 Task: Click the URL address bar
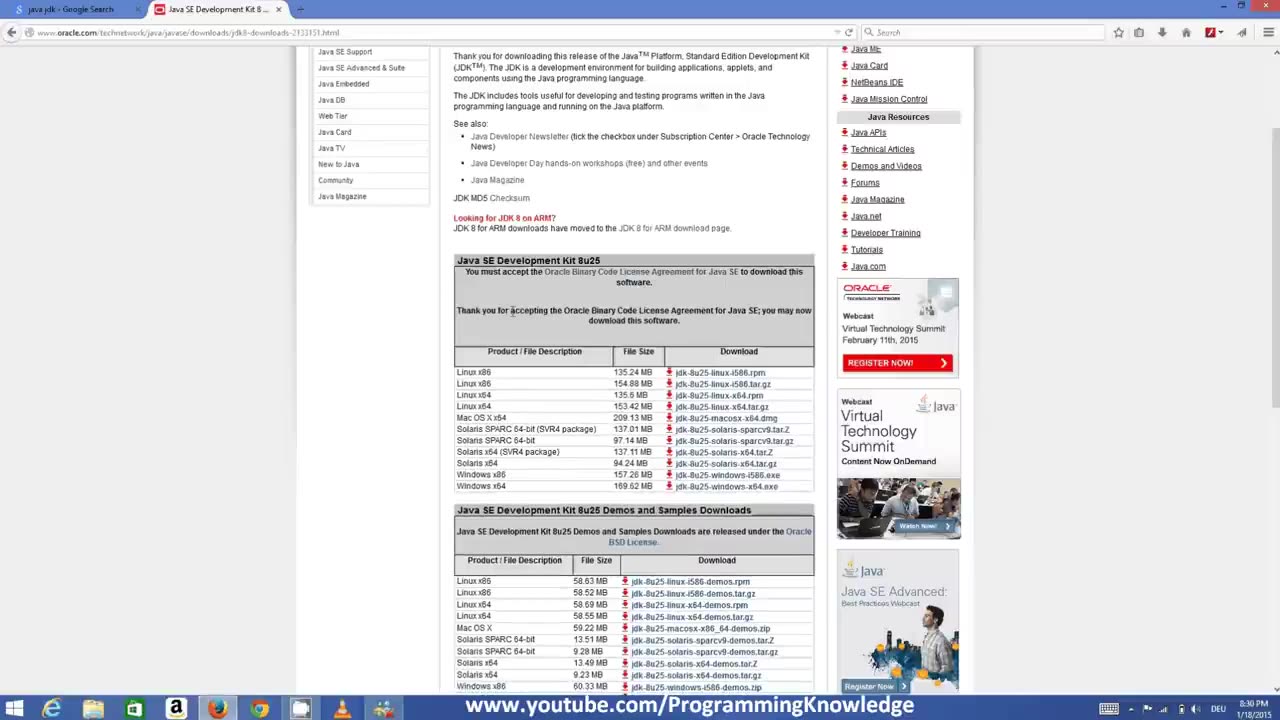[430, 32]
